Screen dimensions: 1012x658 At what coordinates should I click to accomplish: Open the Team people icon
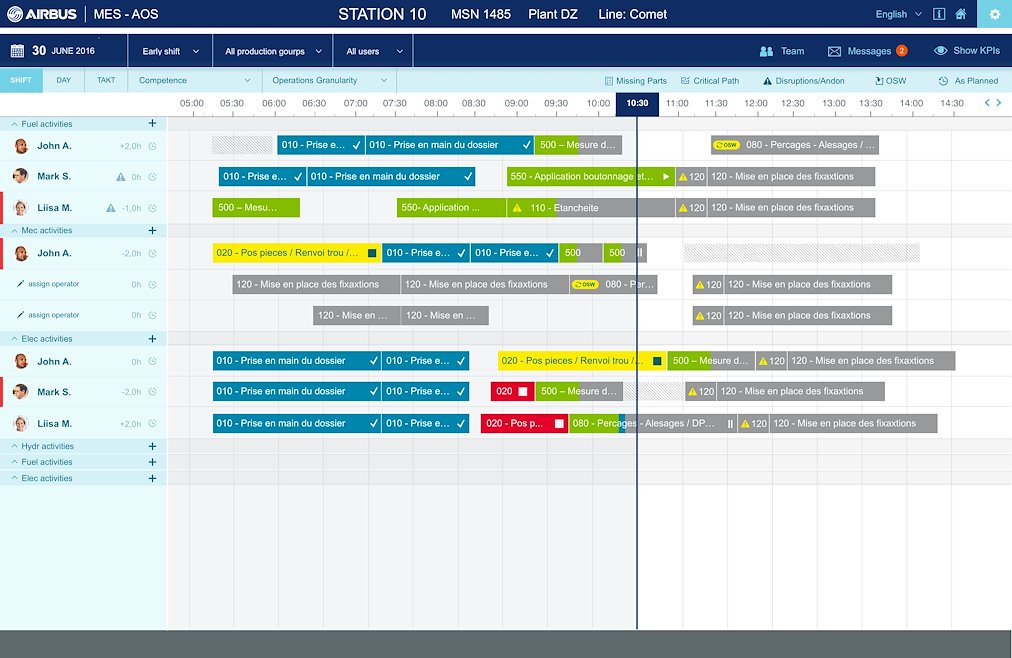coord(766,51)
